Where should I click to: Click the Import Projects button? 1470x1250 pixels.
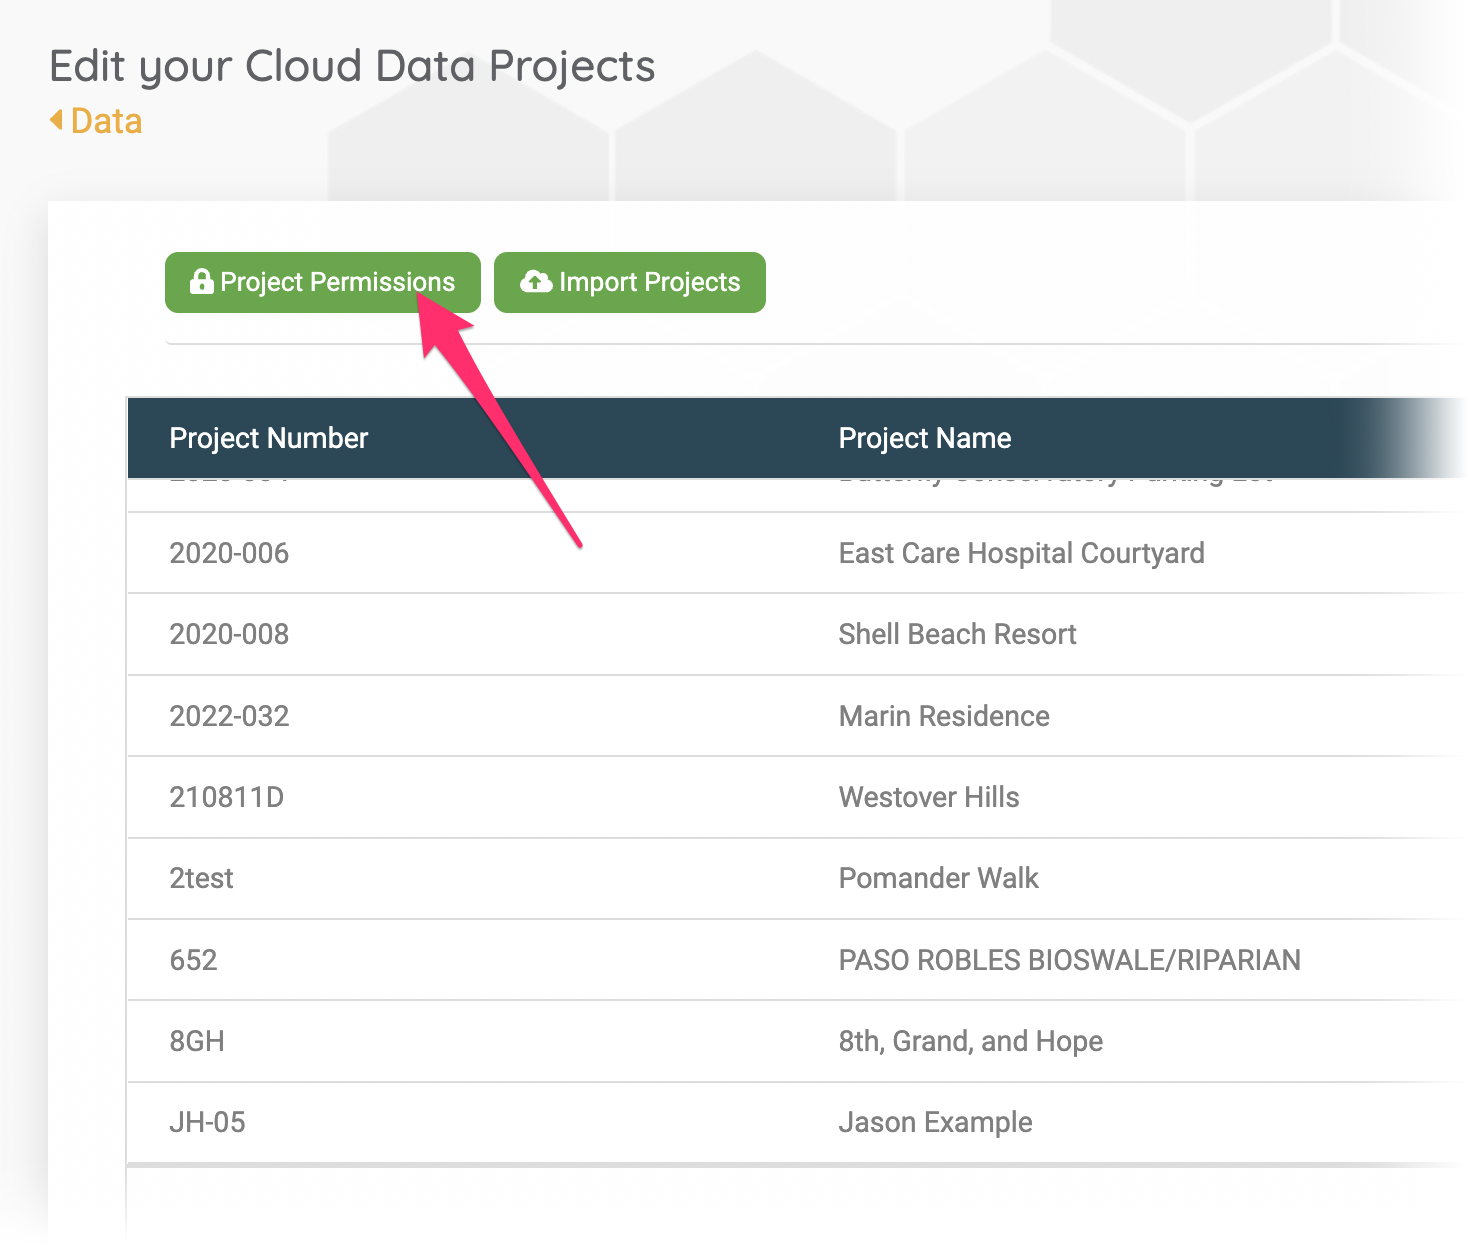pos(630,282)
